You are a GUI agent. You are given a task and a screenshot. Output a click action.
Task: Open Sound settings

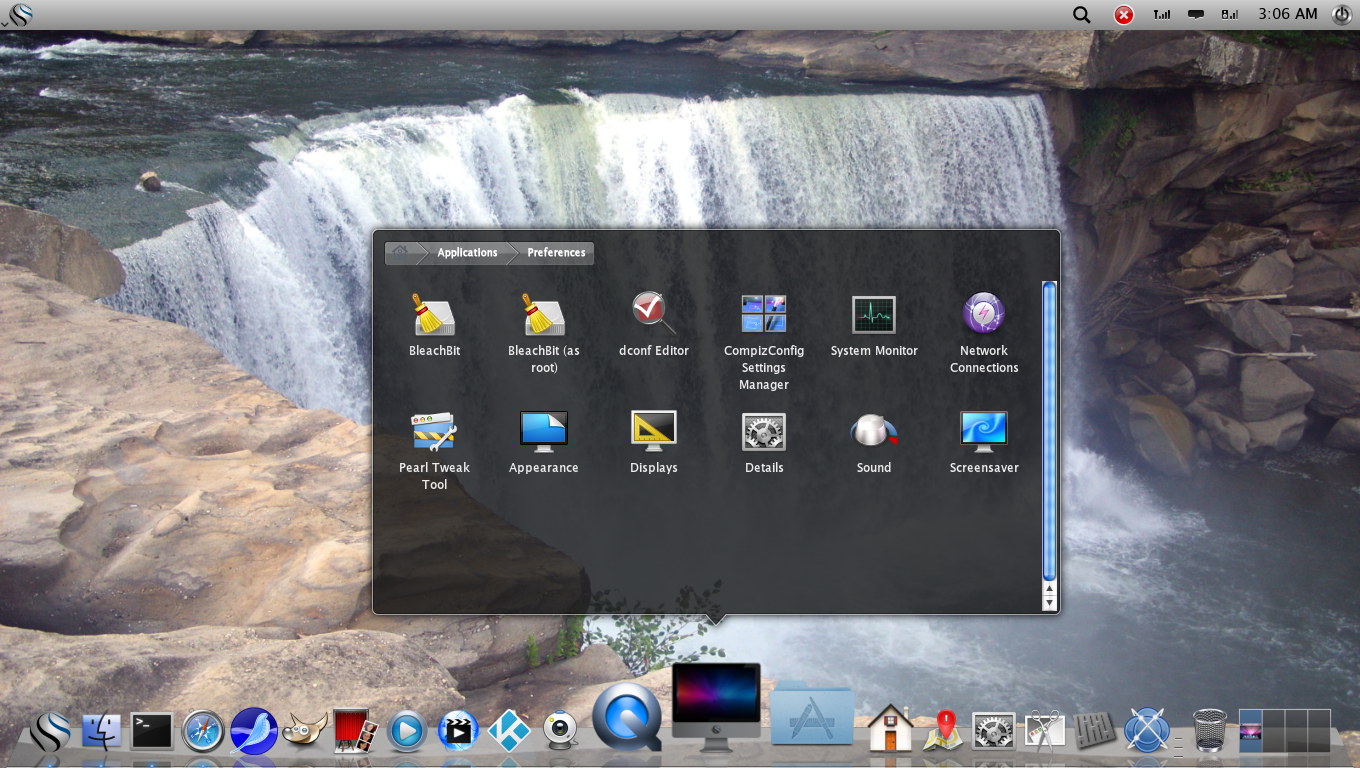point(874,430)
